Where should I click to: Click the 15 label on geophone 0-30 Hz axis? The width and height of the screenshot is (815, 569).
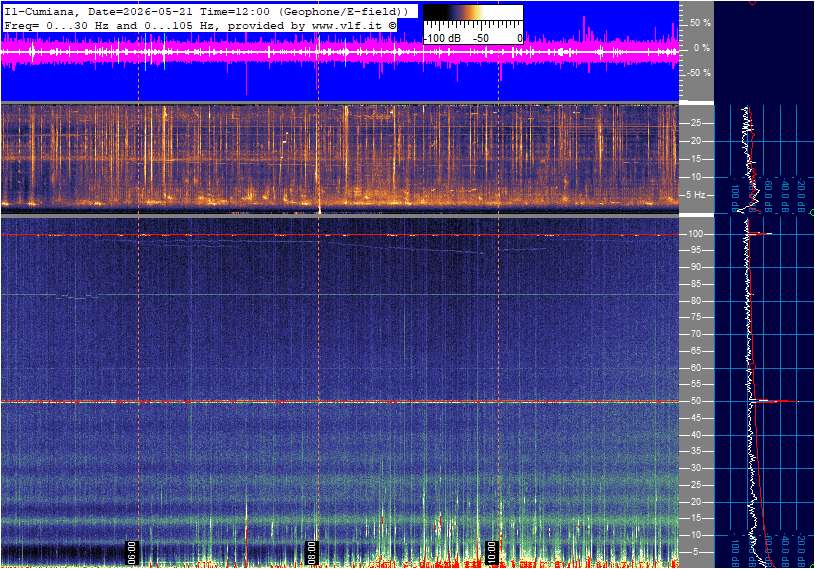click(x=695, y=159)
